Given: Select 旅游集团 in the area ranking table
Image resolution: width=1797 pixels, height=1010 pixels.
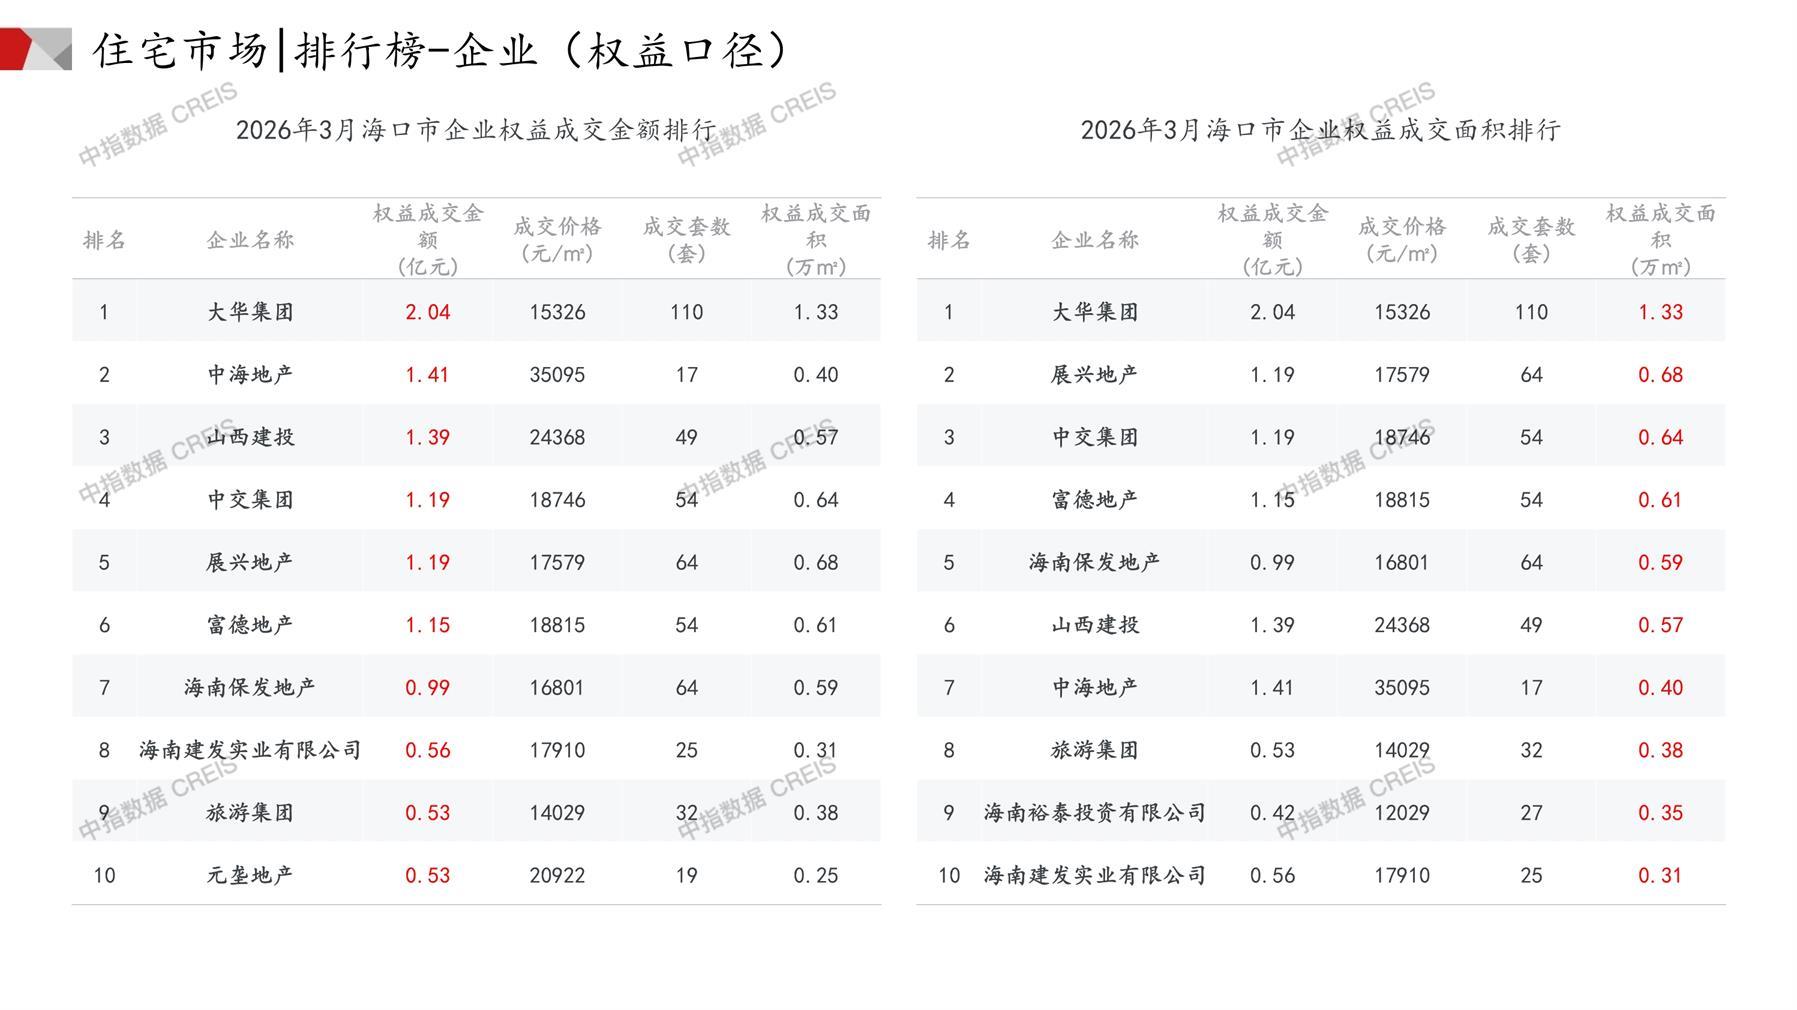Looking at the screenshot, I should coord(1094,750).
